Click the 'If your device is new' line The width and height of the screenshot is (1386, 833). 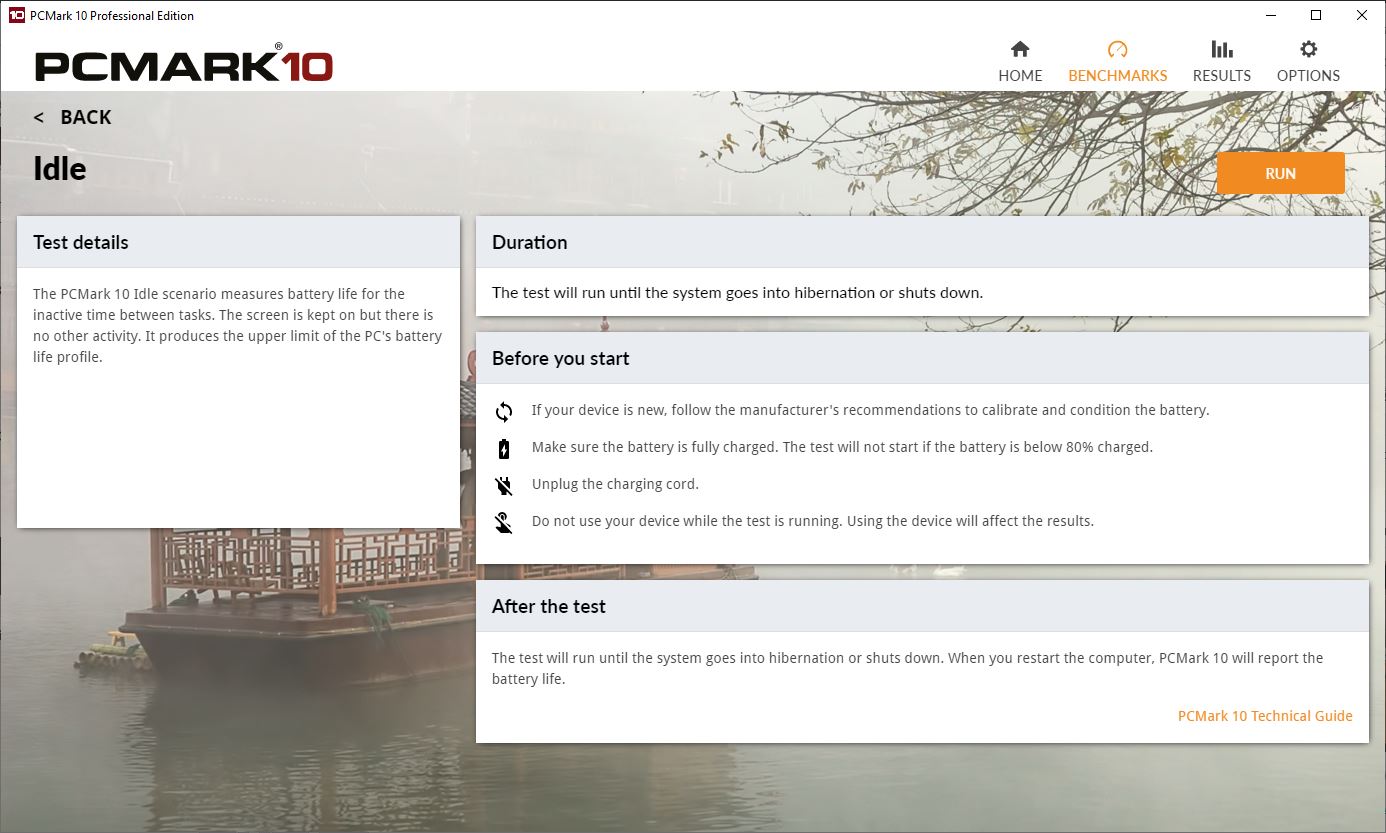point(870,410)
